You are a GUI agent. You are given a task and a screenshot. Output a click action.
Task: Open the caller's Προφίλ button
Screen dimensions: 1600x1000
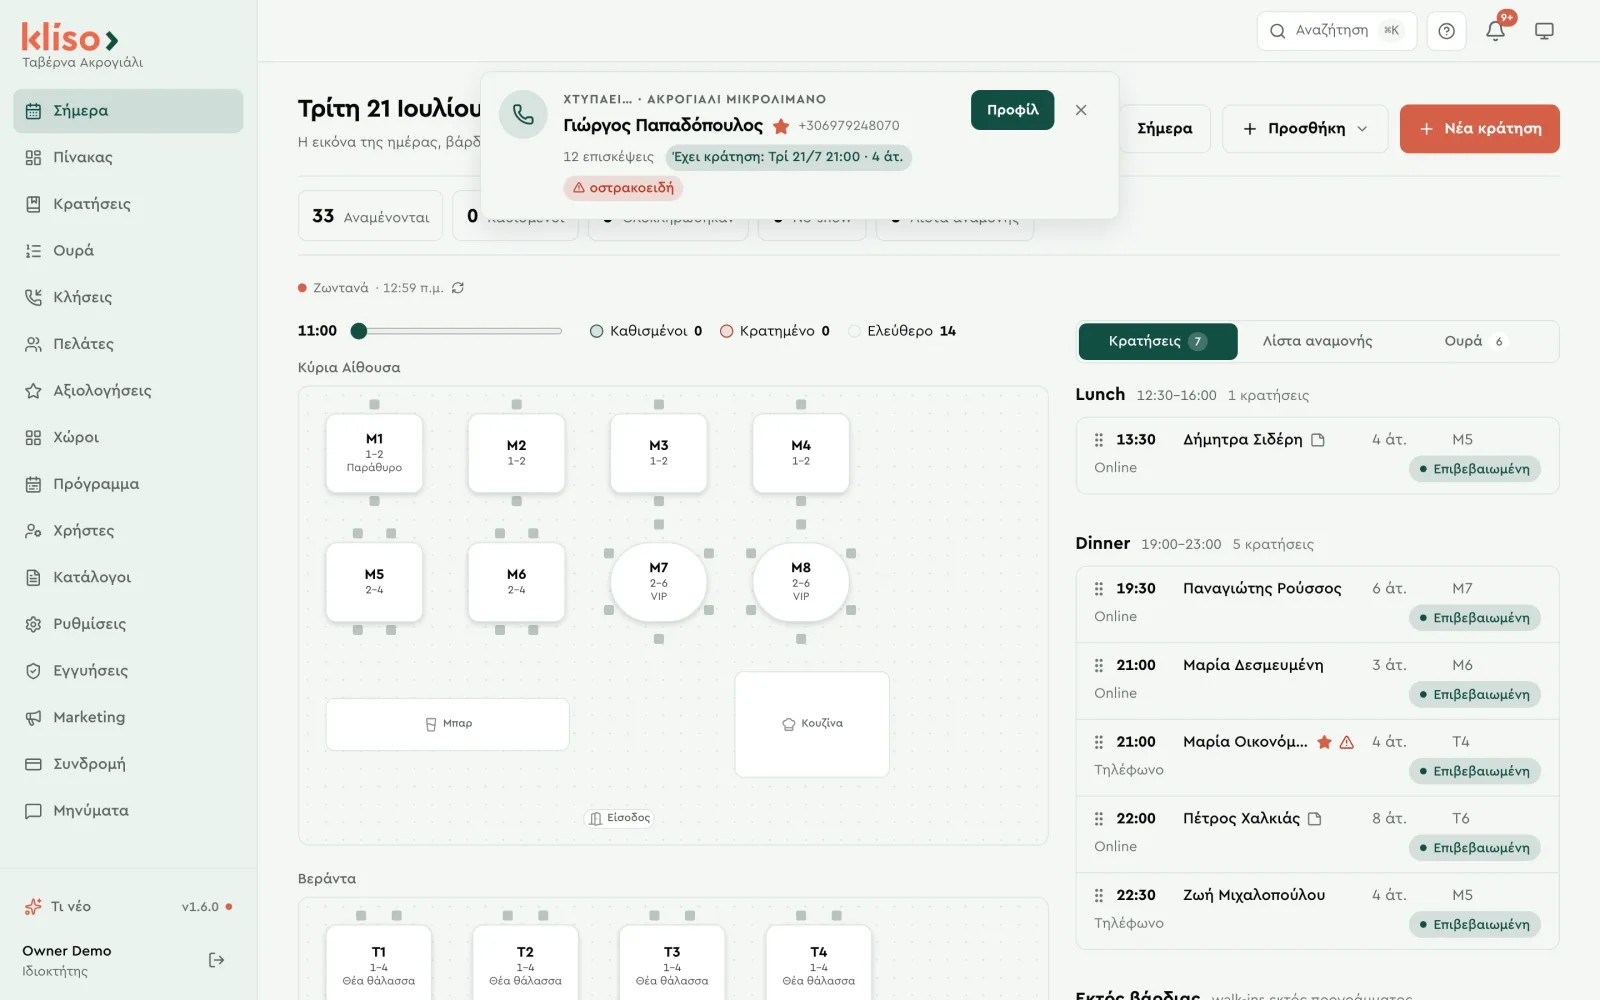click(x=1012, y=110)
